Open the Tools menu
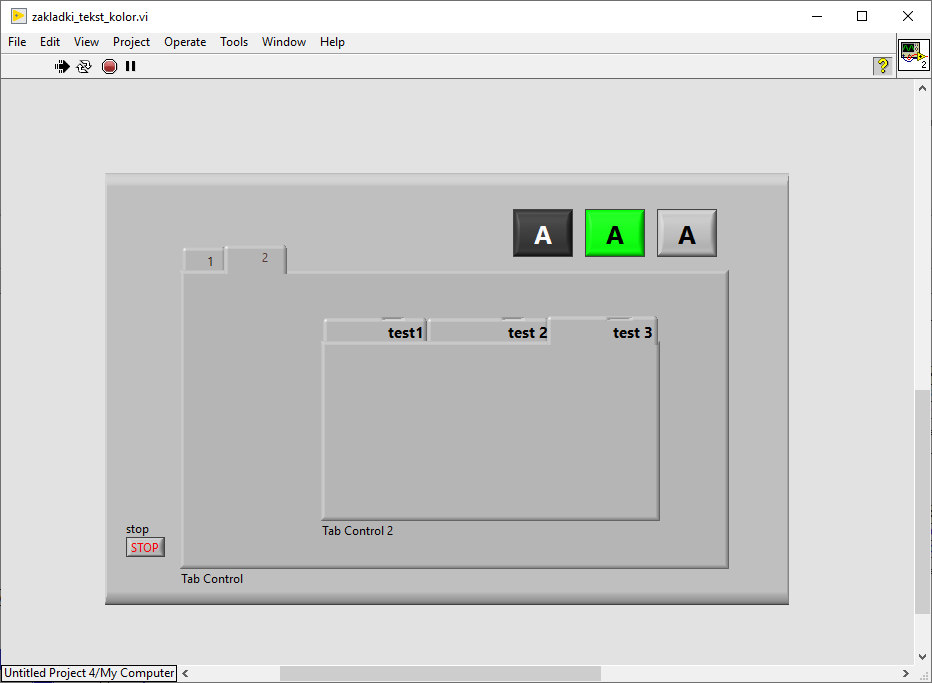 (234, 42)
